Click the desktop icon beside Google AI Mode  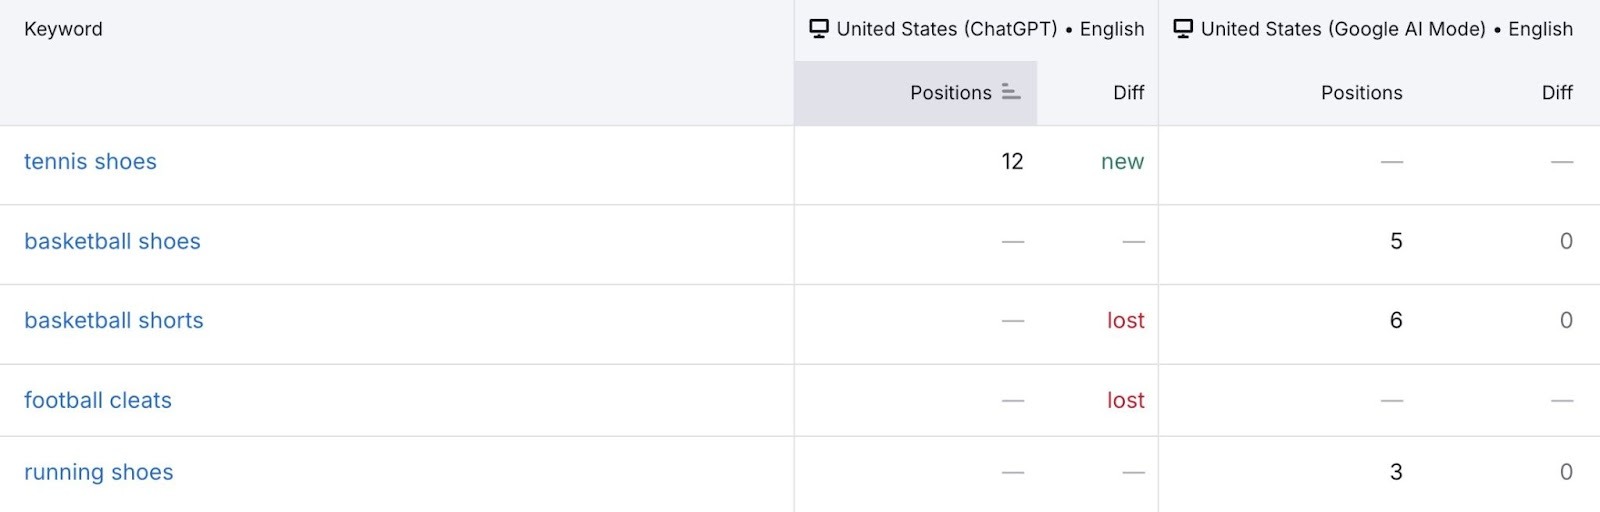click(x=1183, y=29)
